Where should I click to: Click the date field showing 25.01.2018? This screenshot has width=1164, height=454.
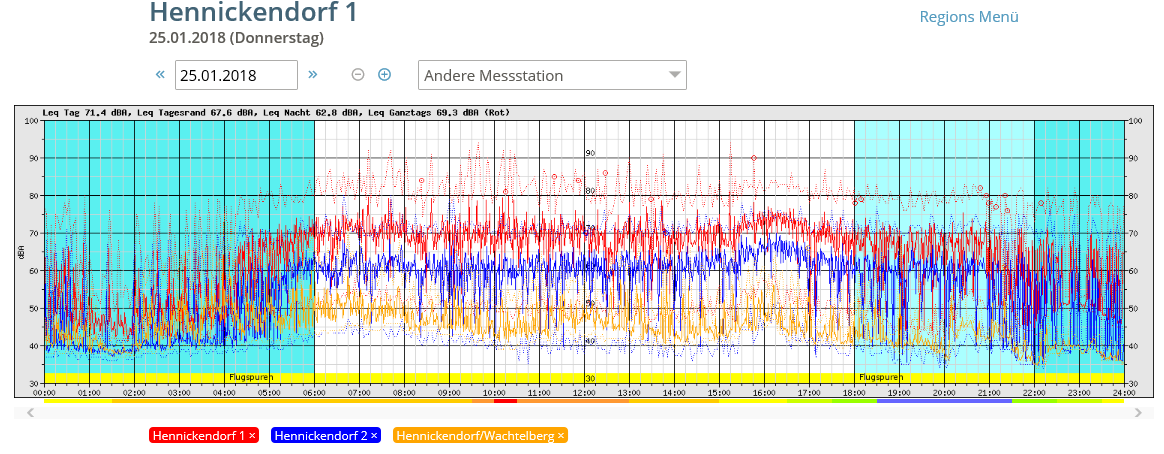click(x=236, y=75)
